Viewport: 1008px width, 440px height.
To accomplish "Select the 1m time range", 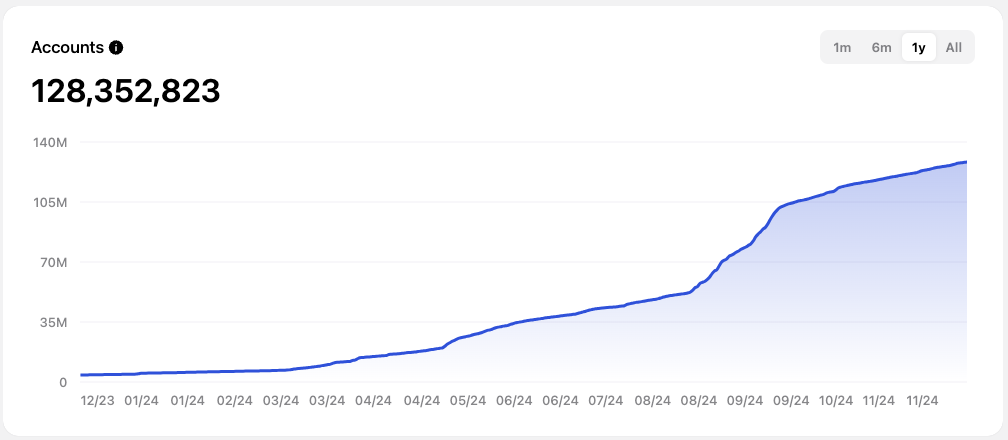I will [842, 47].
